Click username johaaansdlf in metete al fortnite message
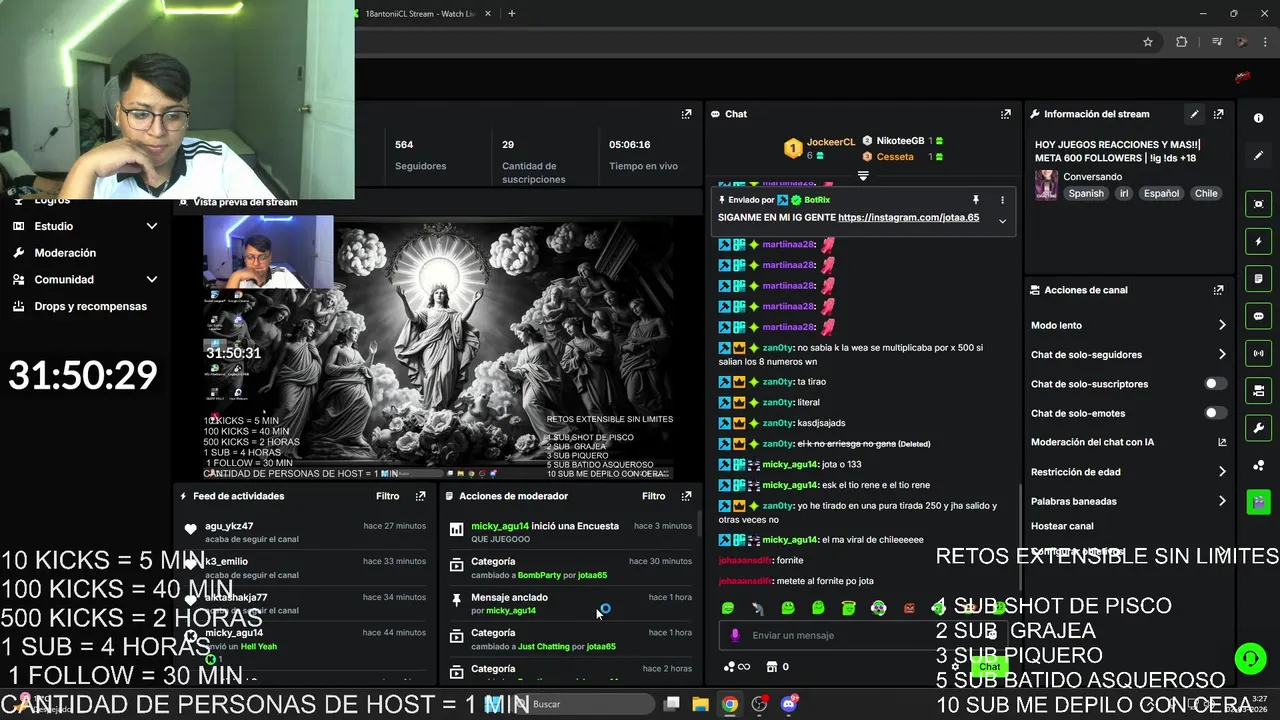 [x=745, y=581]
